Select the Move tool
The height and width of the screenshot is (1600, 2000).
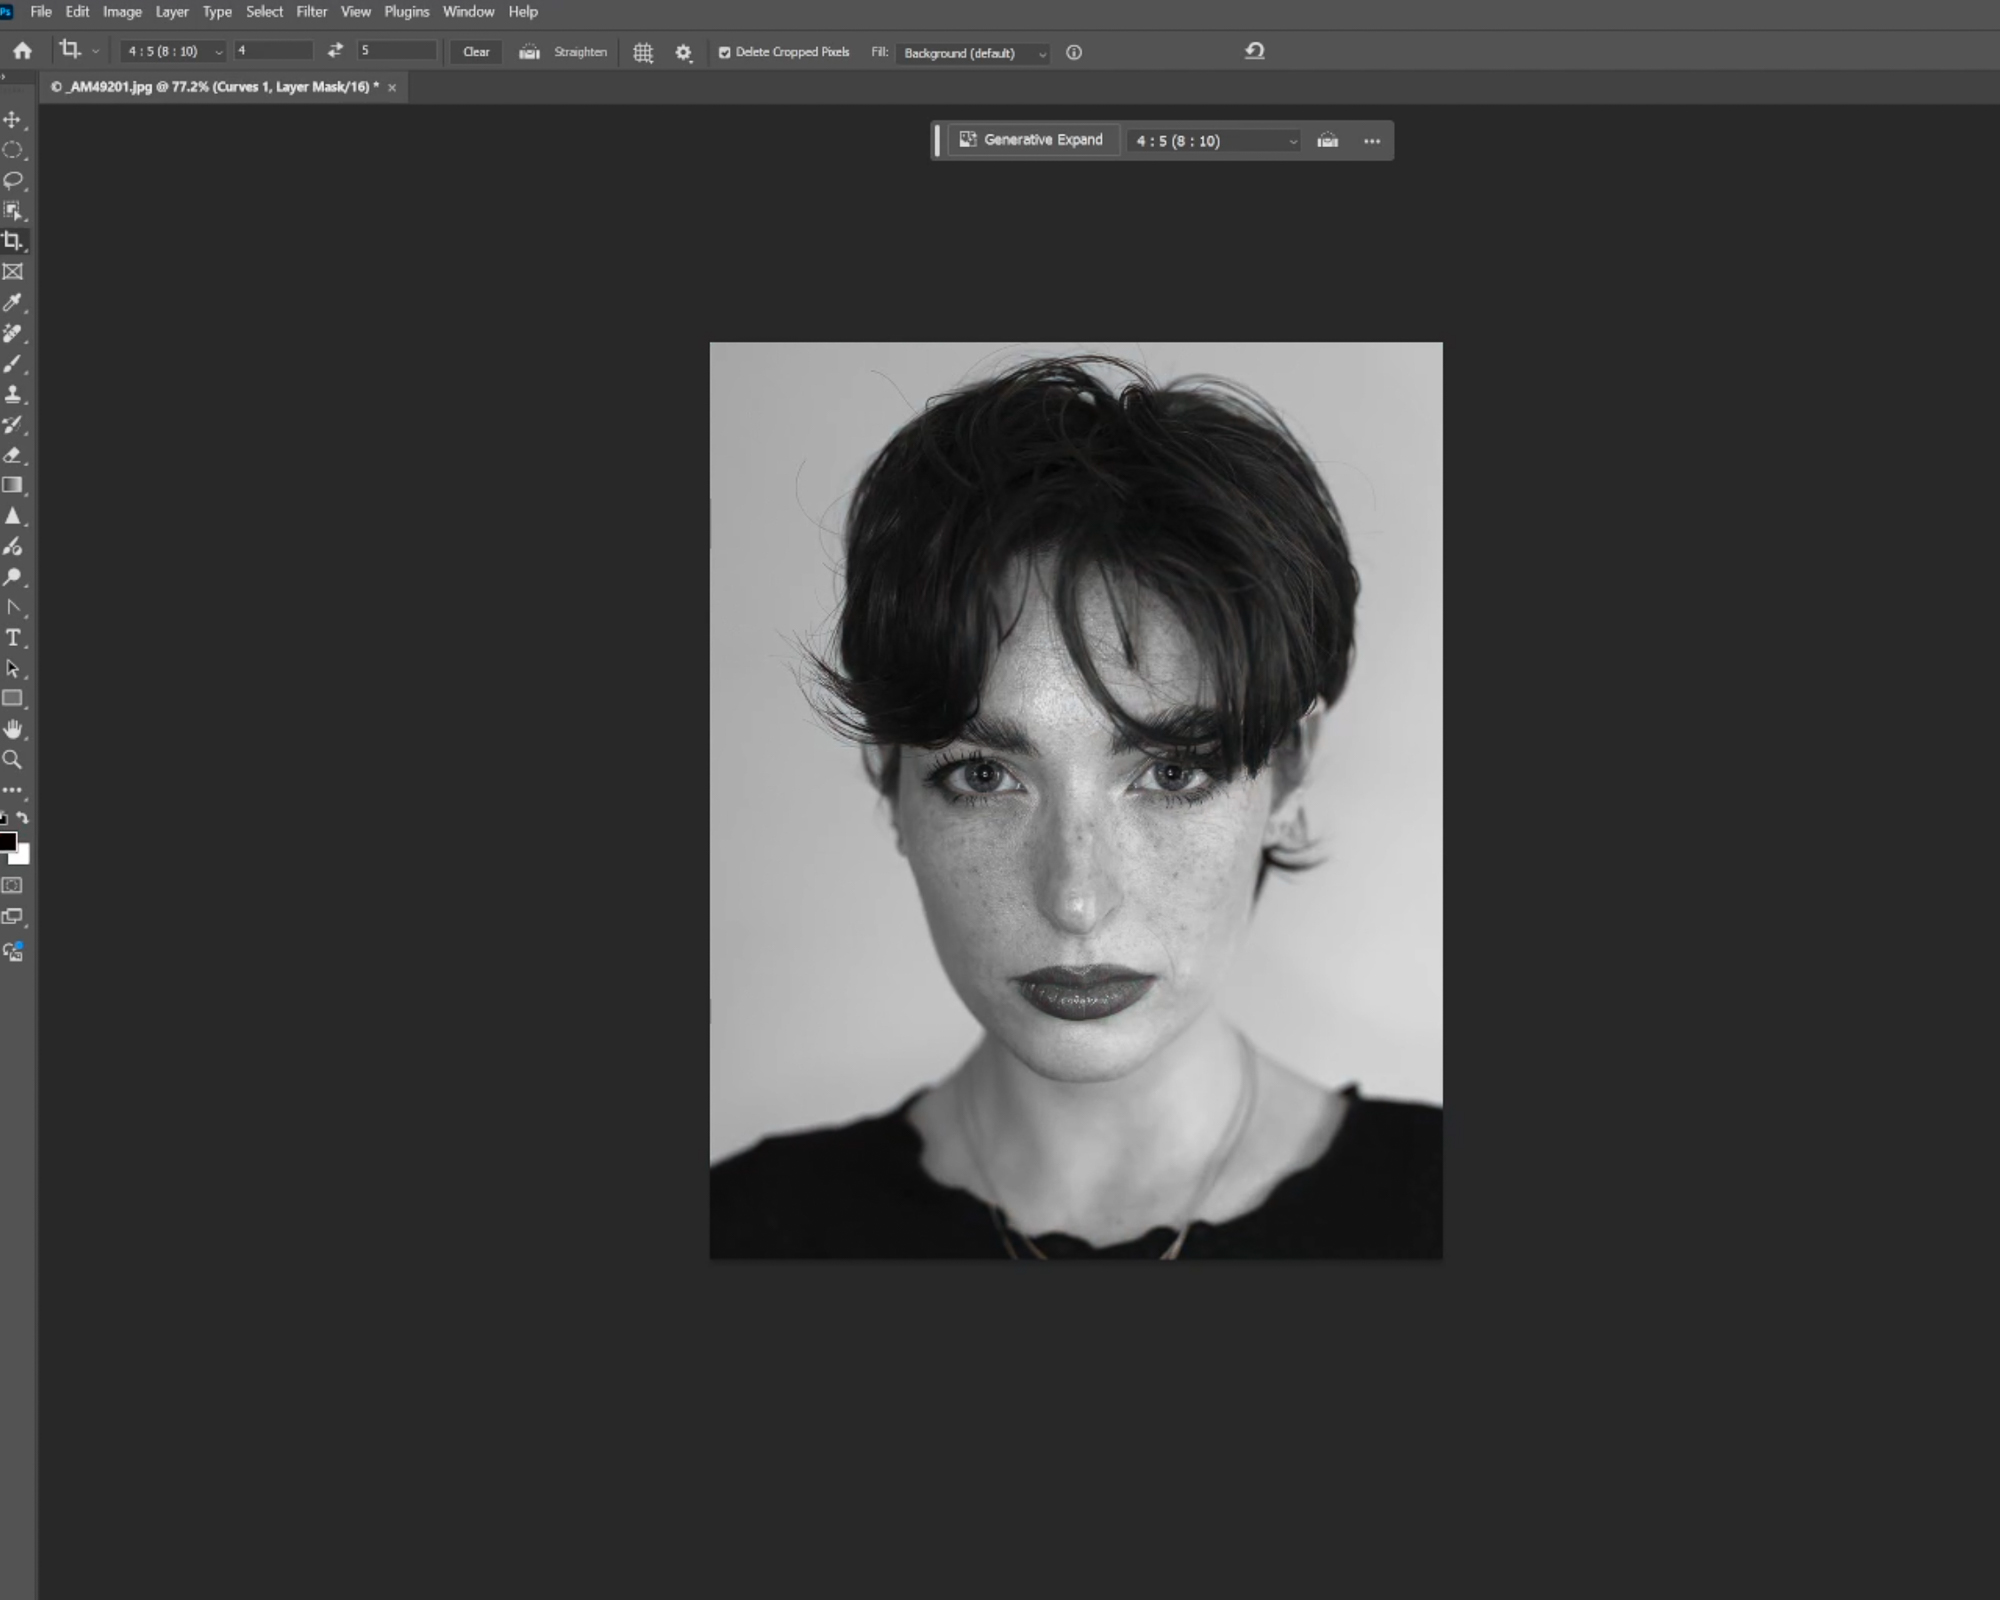pyautogui.click(x=13, y=120)
